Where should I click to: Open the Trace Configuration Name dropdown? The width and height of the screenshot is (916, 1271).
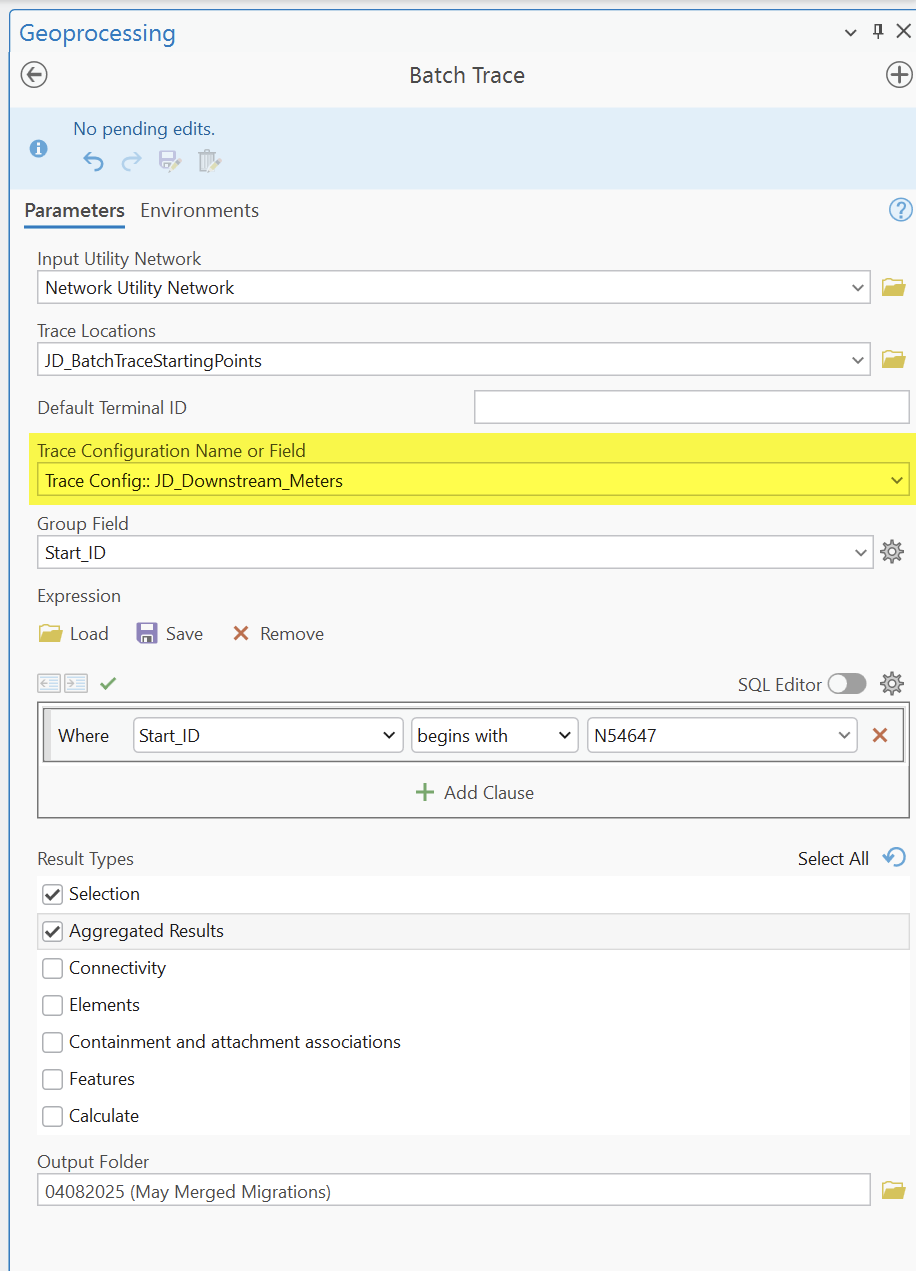click(x=898, y=480)
